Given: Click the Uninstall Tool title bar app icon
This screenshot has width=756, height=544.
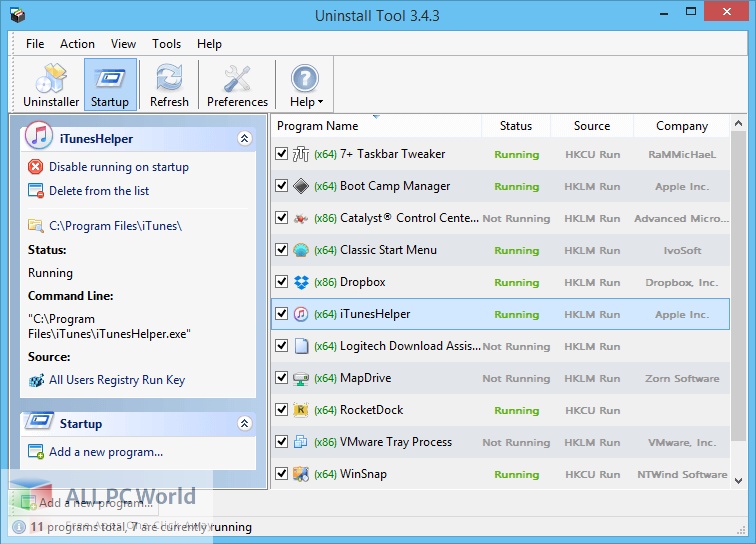Looking at the screenshot, I should tap(17, 15).
